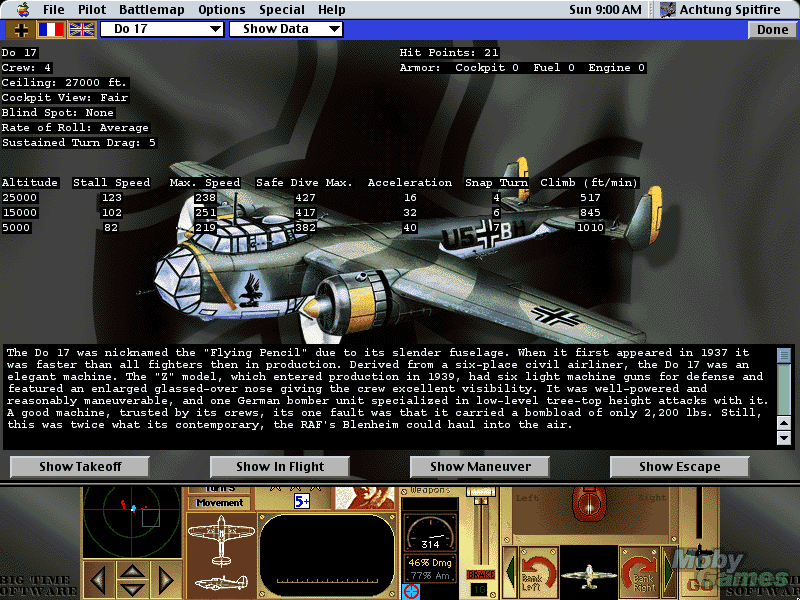800x600 pixels.
Task: Click the 'Blind Spot: None' text
Action: click(x=58, y=112)
